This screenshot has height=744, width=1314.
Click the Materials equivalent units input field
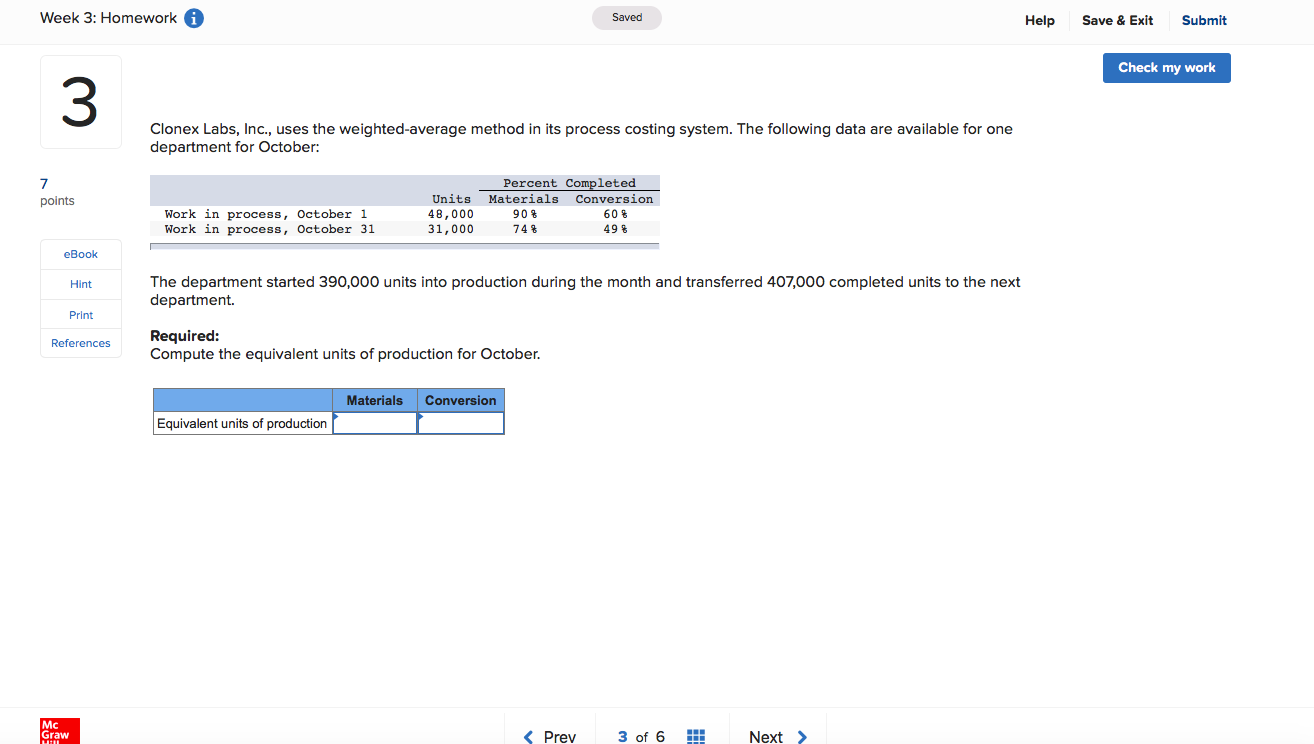point(375,423)
